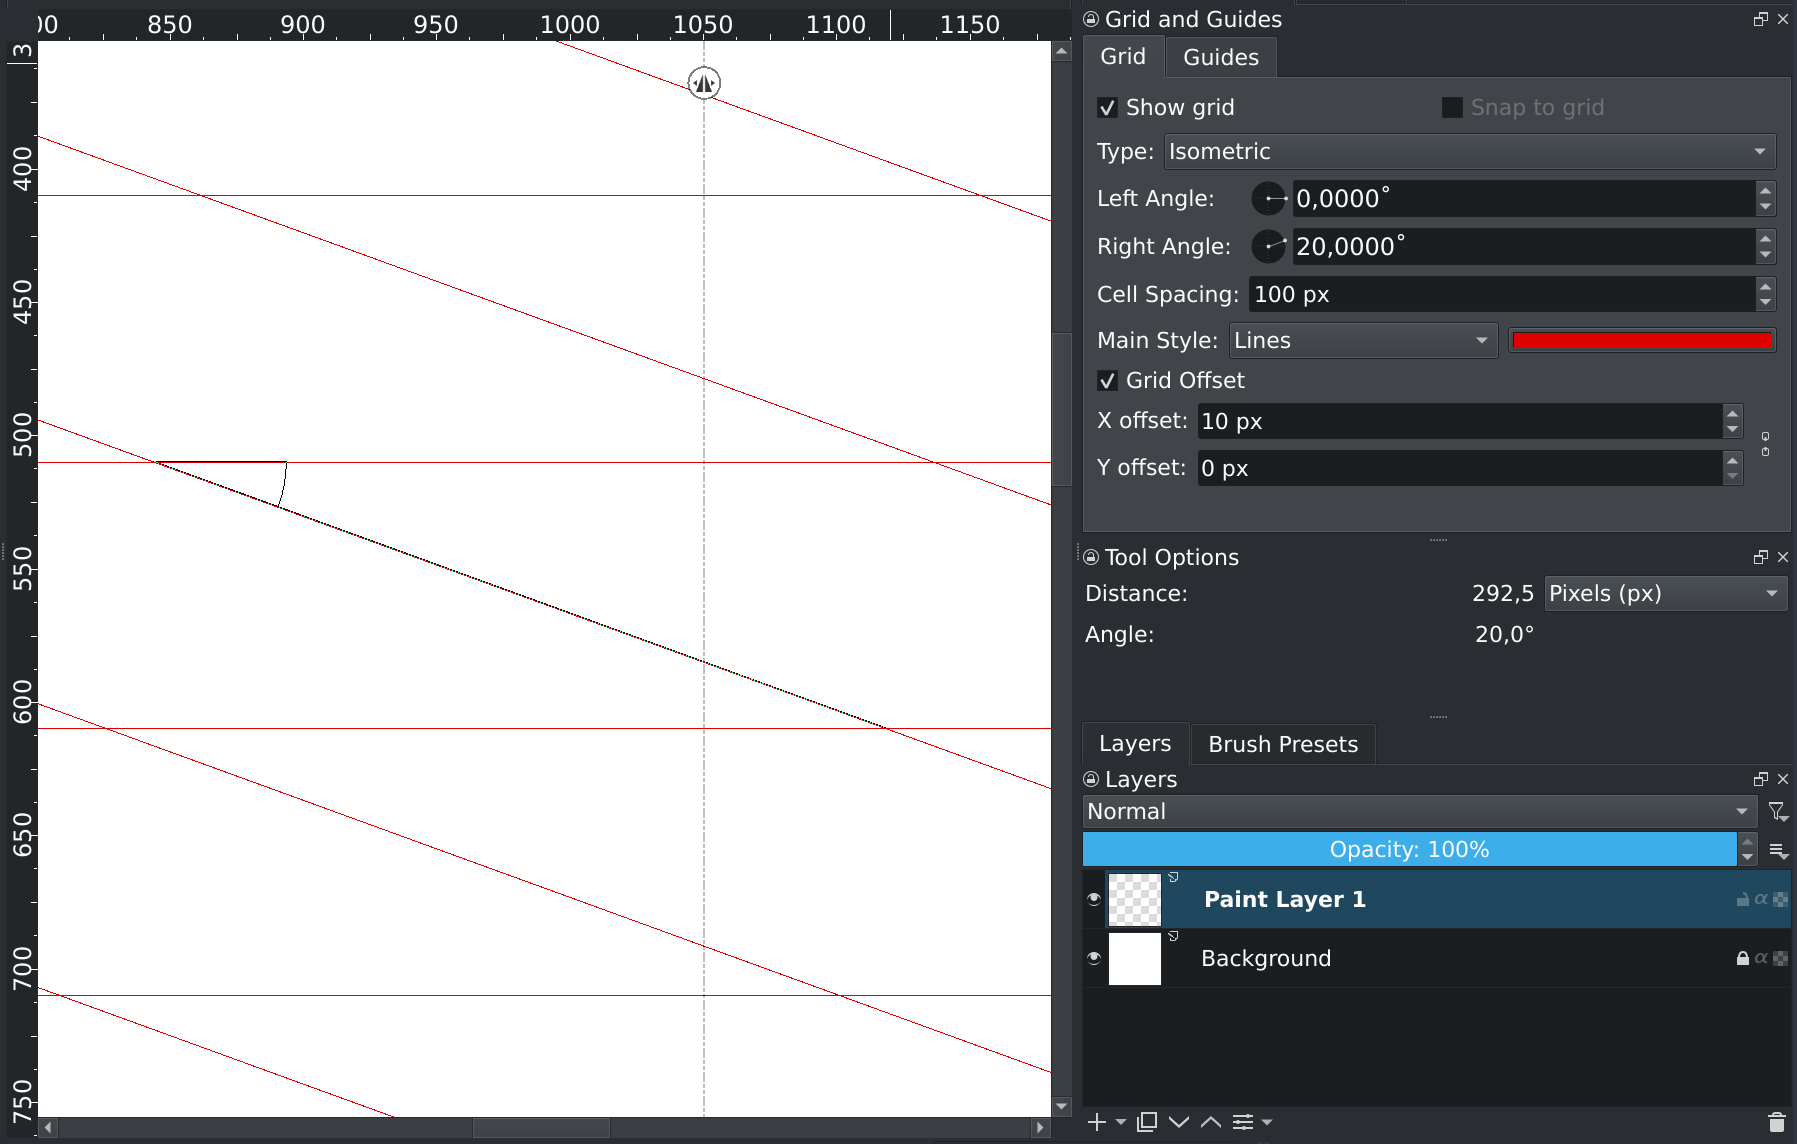Delete the selected layer with trash icon
This screenshot has height=1144, width=1797.
(x=1776, y=1122)
